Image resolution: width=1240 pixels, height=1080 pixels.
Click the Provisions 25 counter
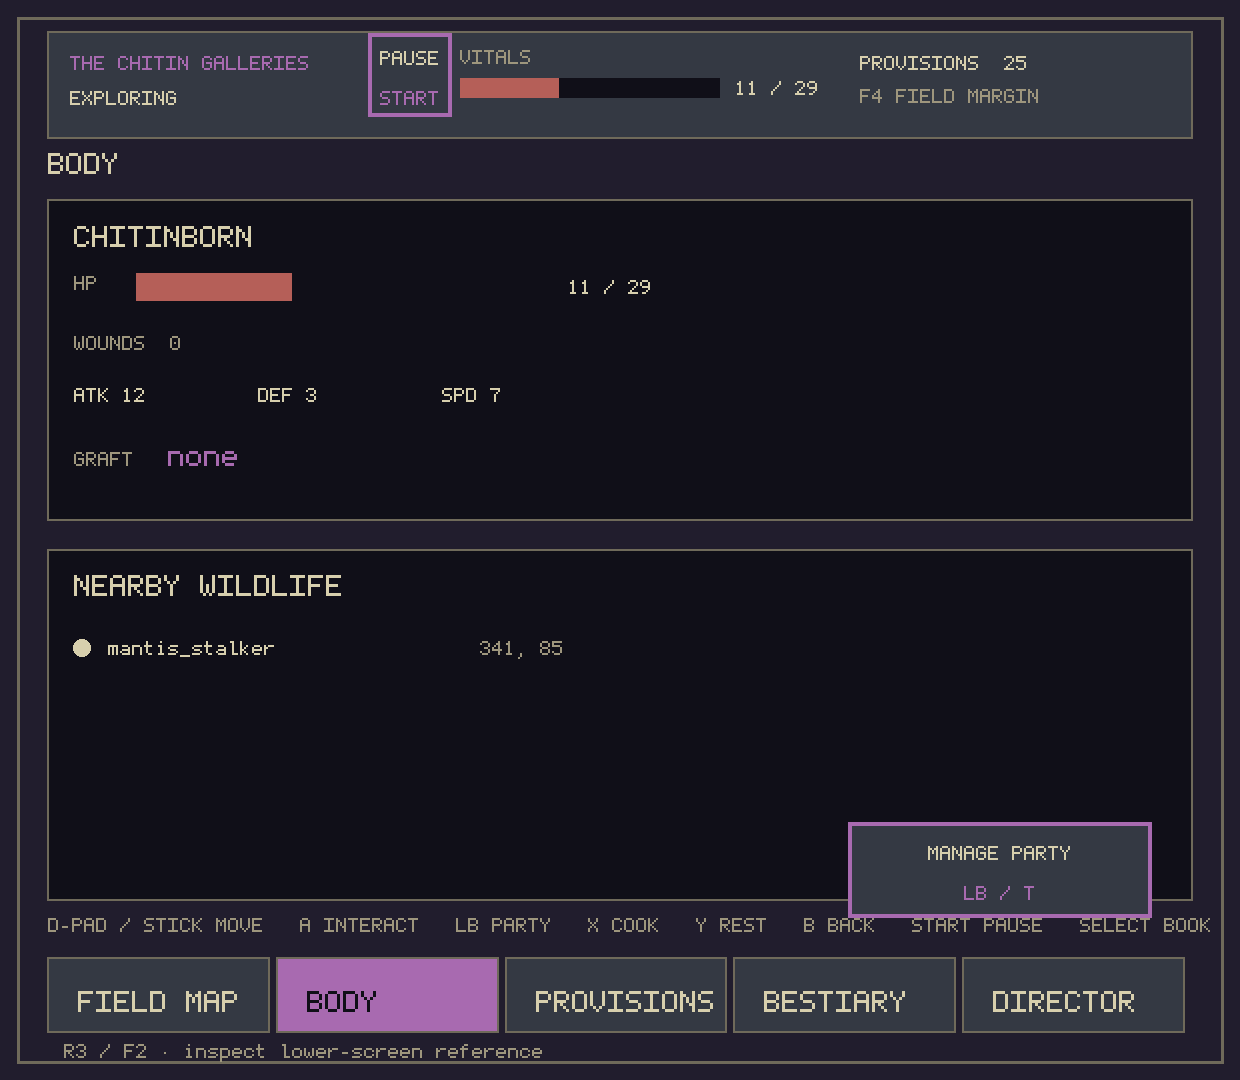pos(943,63)
